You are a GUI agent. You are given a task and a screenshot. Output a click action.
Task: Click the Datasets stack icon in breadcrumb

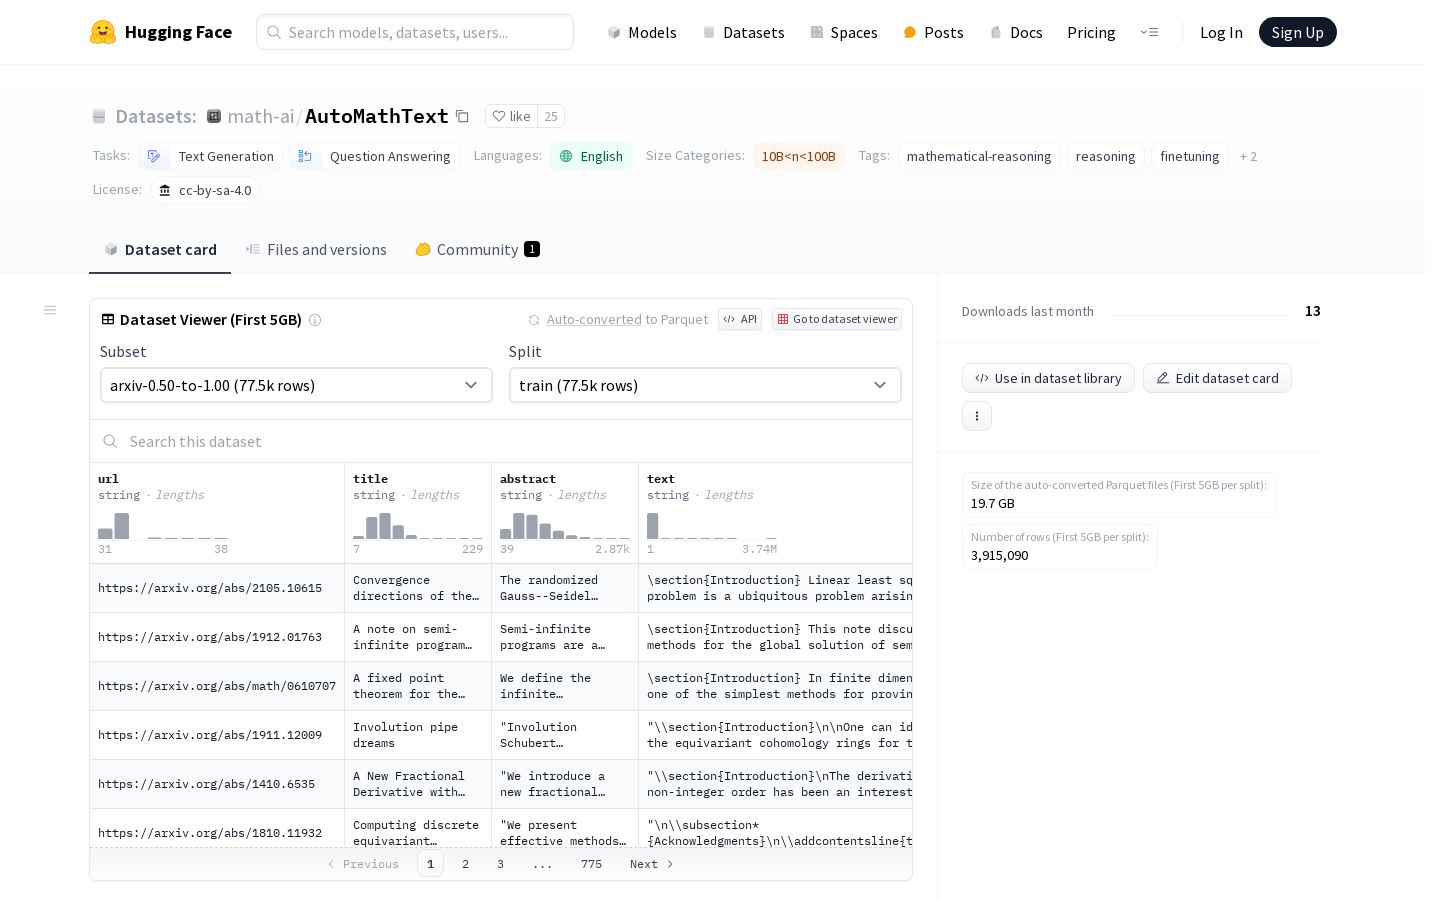tap(99, 116)
